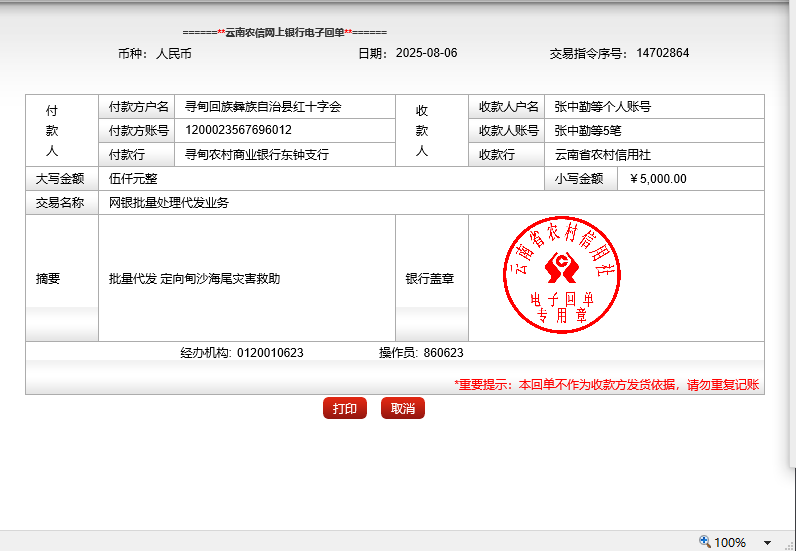Image resolution: width=796 pixels, height=551 pixels.
Task: Open the zoom level dropdown arrow
Action: coord(767,542)
